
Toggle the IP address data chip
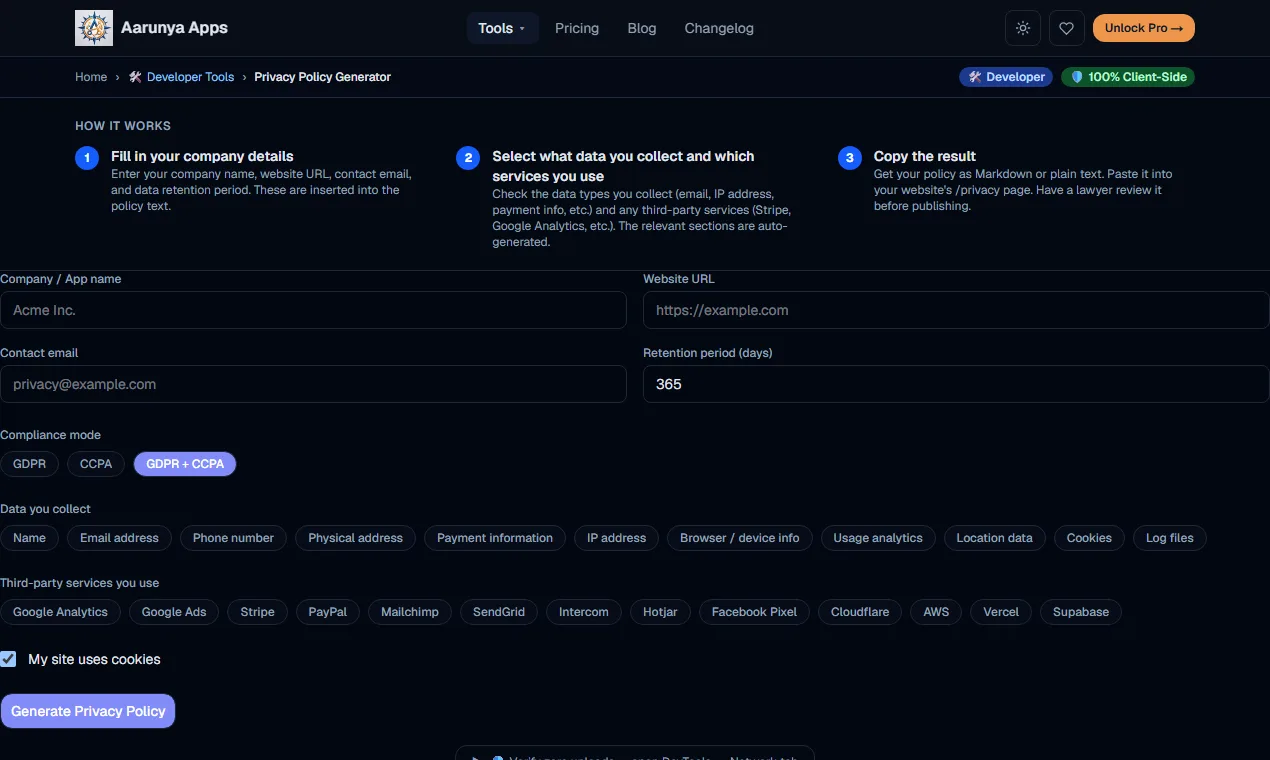(617, 538)
